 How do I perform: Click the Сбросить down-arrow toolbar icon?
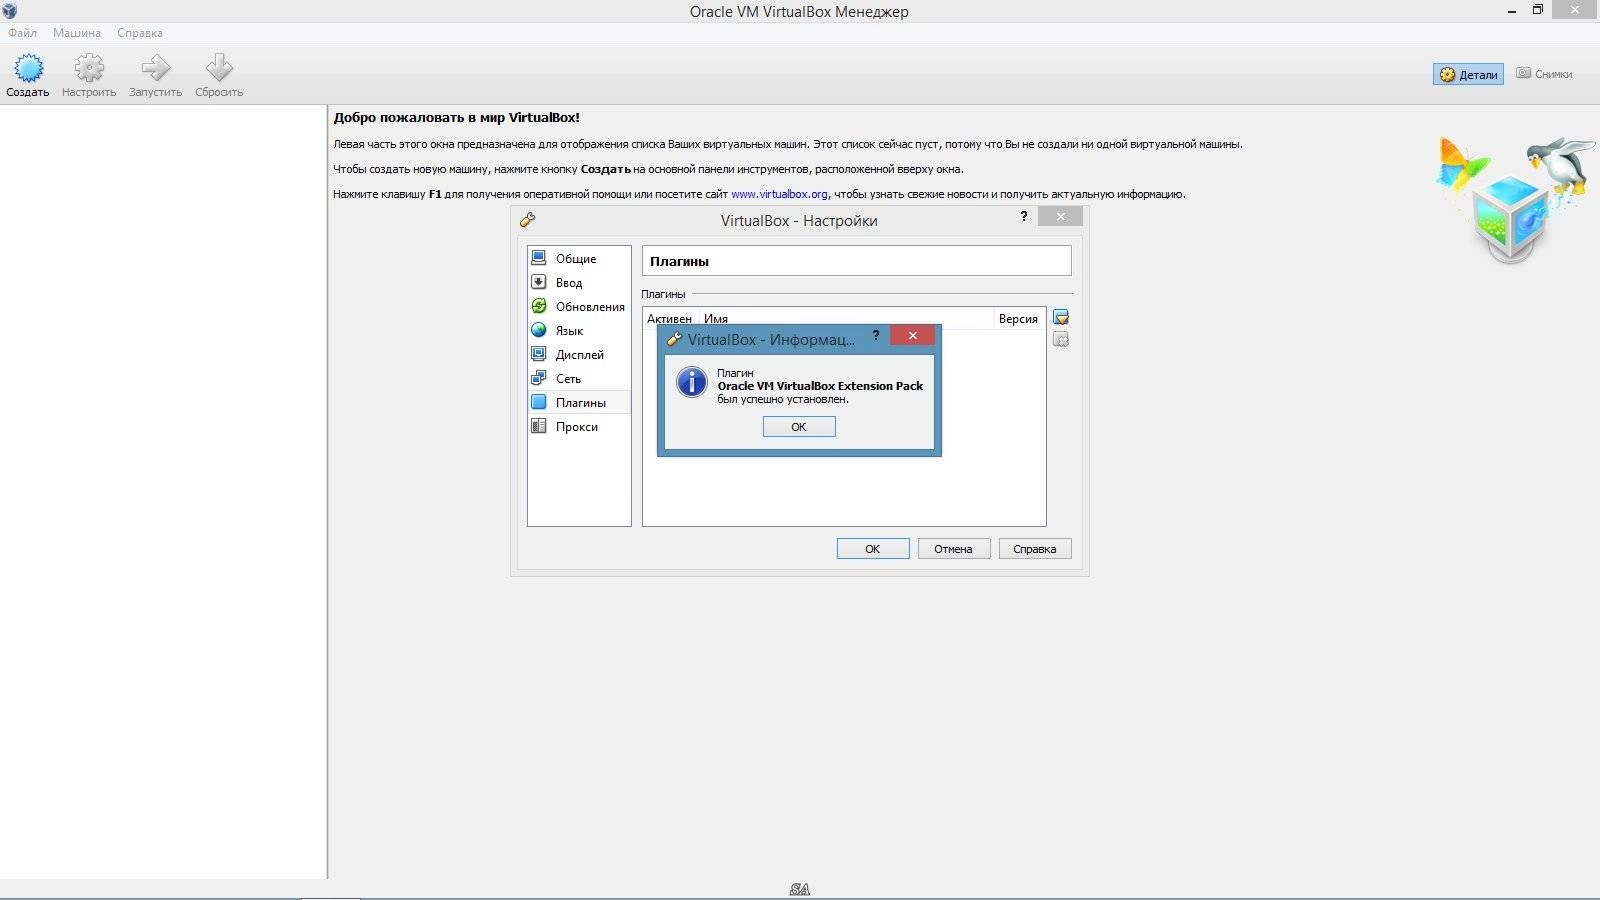click(x=219, y=68)
